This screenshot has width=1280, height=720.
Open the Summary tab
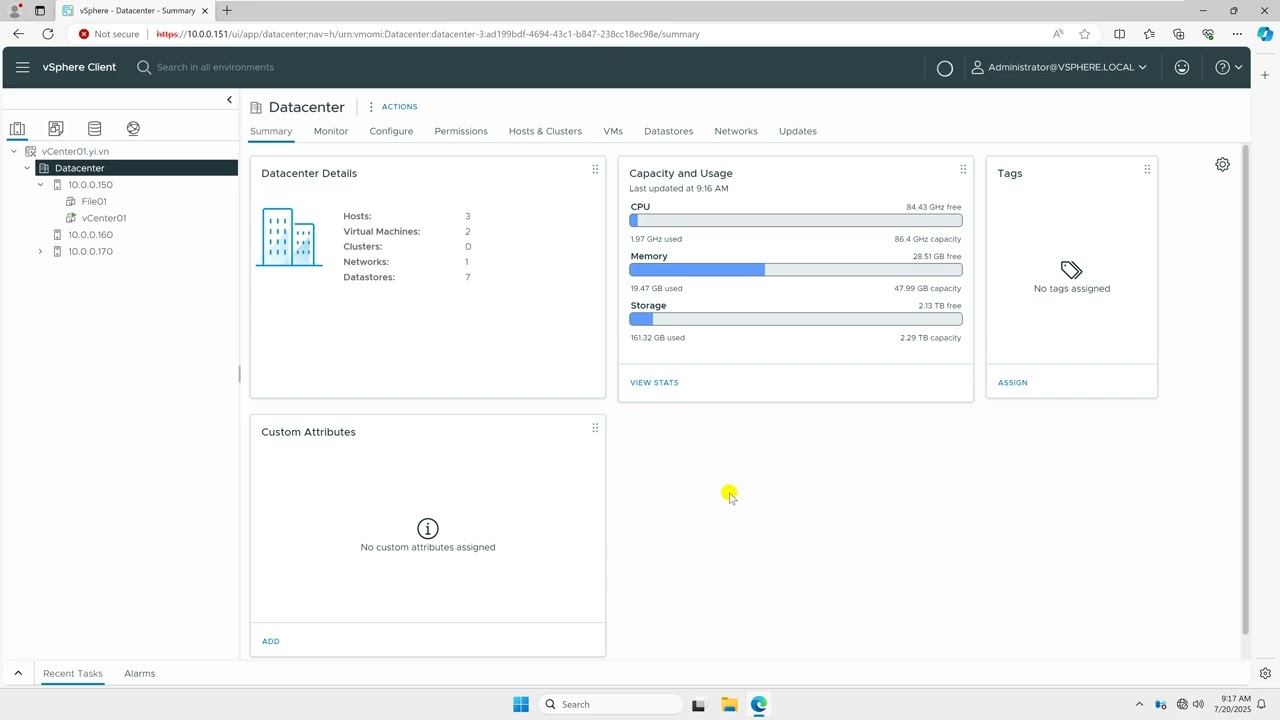(x=271, y=131)
